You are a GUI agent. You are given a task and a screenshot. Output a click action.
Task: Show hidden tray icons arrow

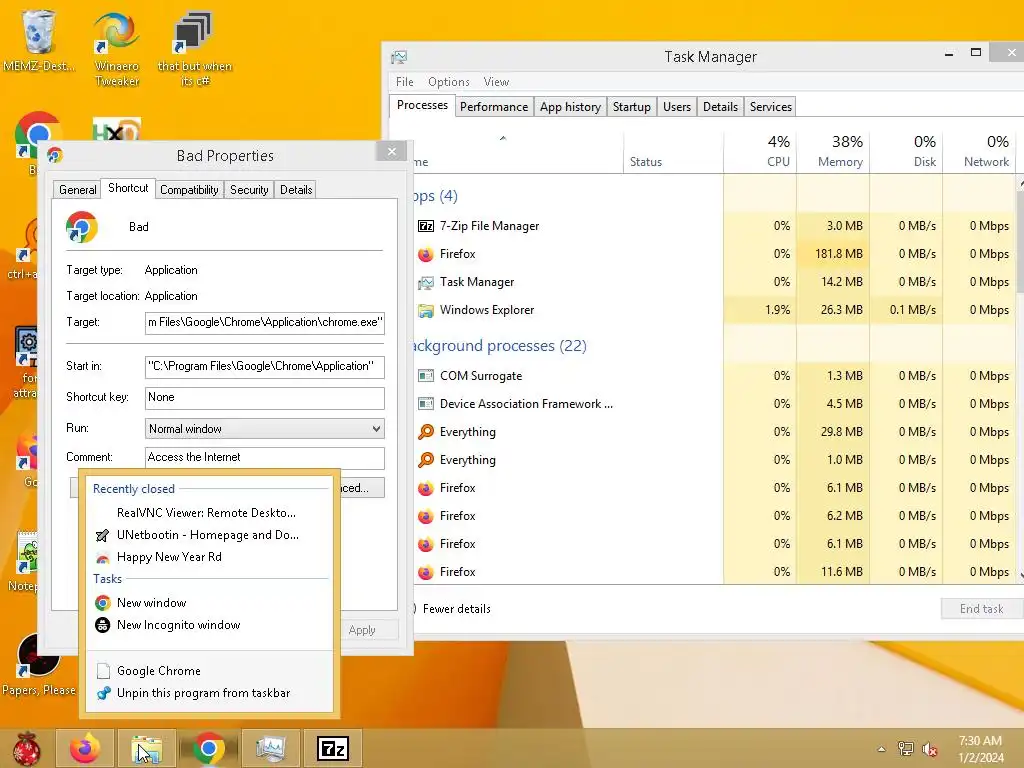coord(881,749)
